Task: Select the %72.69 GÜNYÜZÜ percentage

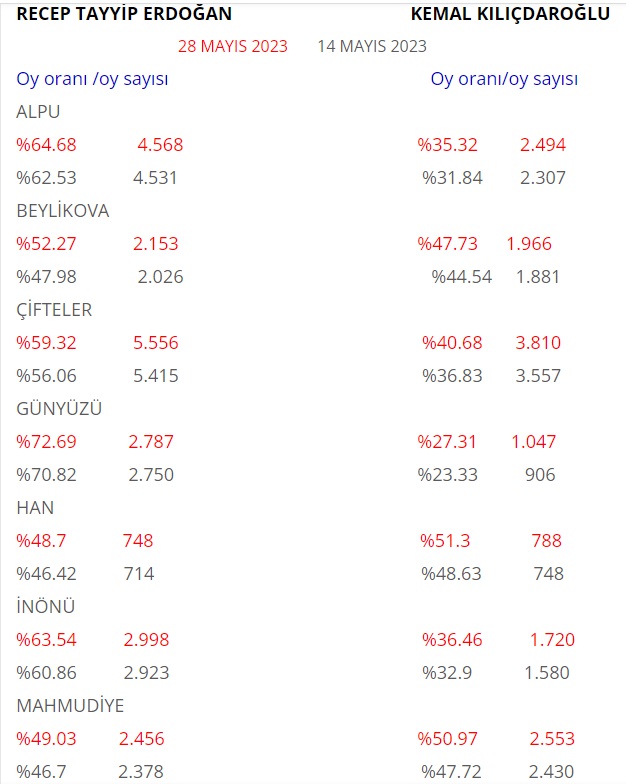Action: pyautogui.click(x=46, y=442)
